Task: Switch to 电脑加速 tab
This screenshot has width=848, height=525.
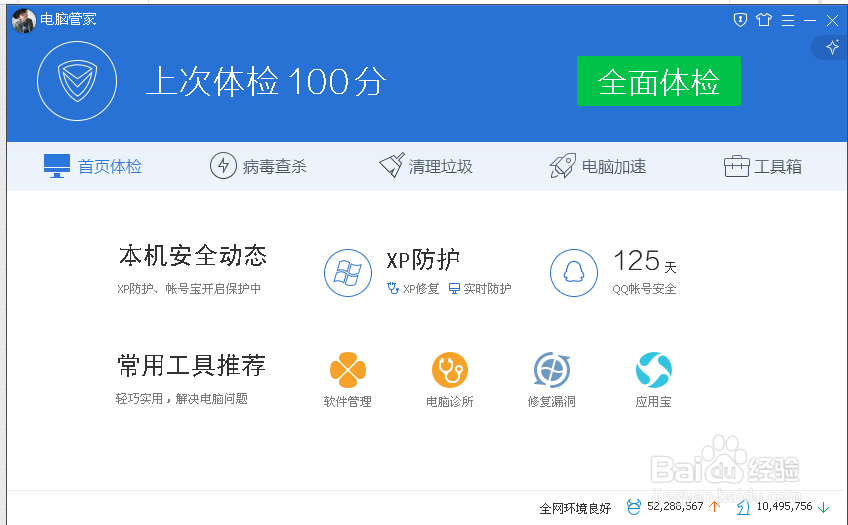Action: click(x=598, y=166)
